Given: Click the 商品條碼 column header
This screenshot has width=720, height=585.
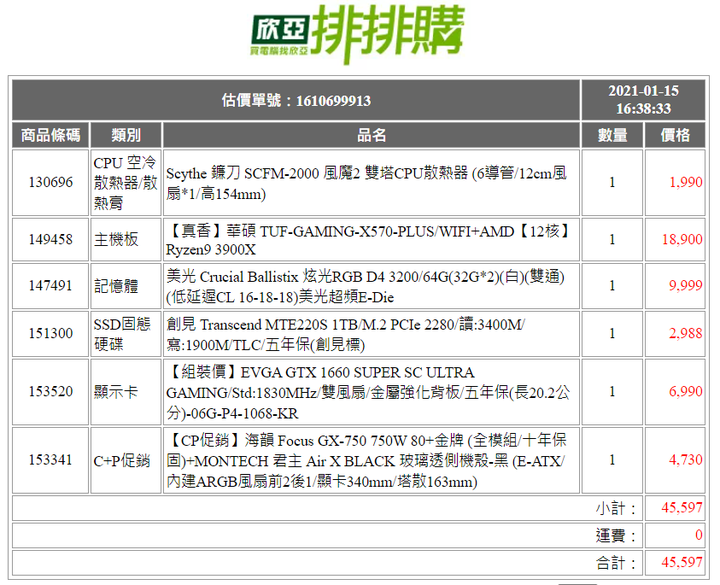Looking at the screenshot, I should [x=51, y=135].
